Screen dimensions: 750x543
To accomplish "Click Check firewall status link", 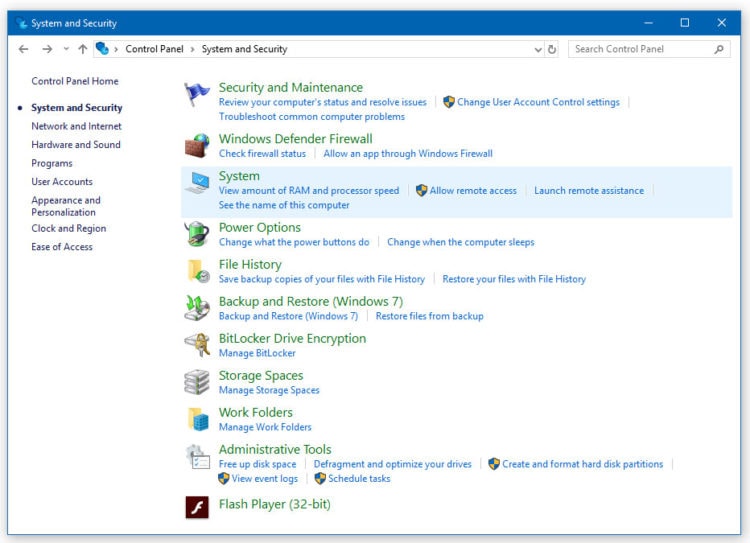I will point(262,154).
